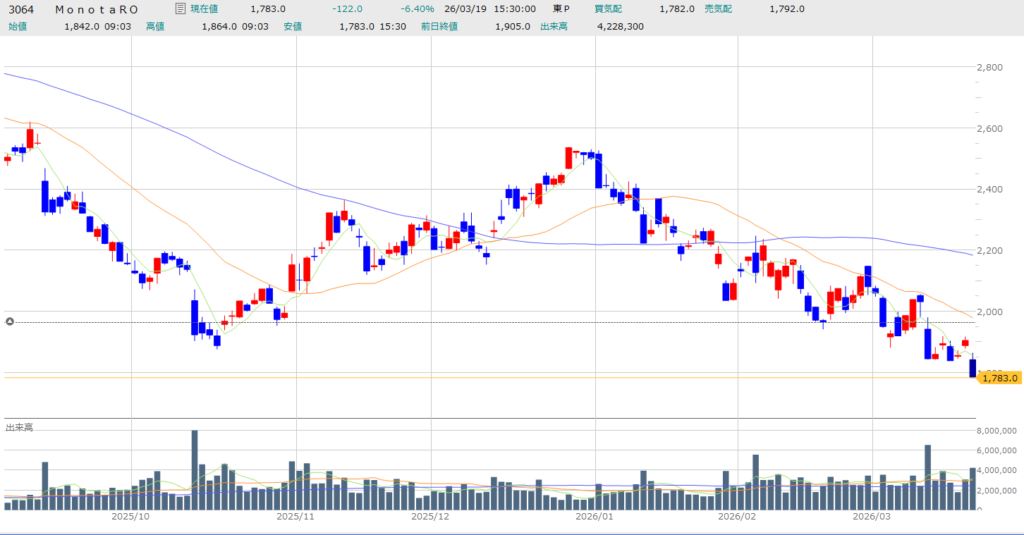
Task: Click the 2025/12 date label on the time axis
Action: [x=430, y=517]
